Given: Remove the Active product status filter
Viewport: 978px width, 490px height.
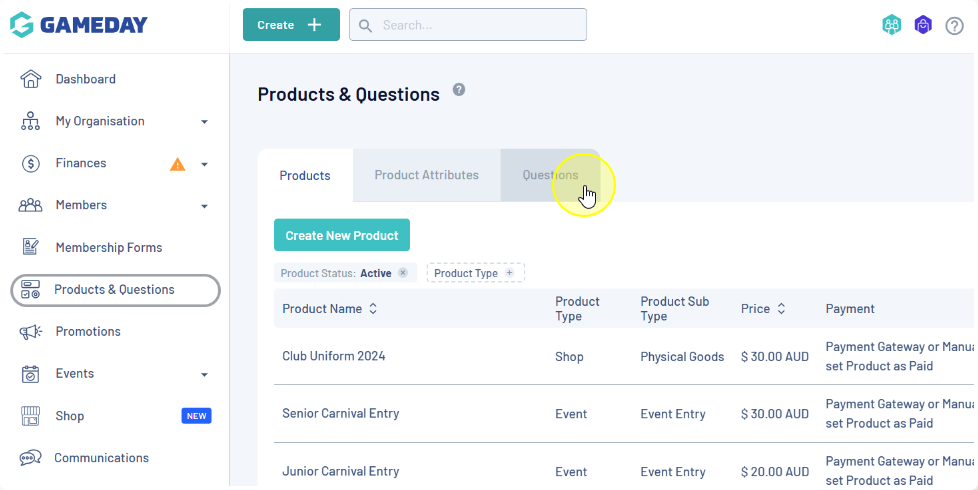Looking at the screenshot, I should click(403, 273).
